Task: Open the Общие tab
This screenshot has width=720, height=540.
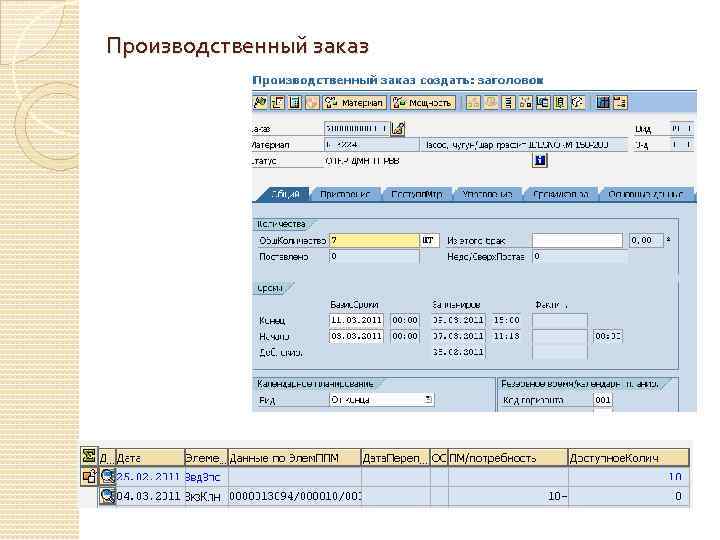Action: point(285,194)
